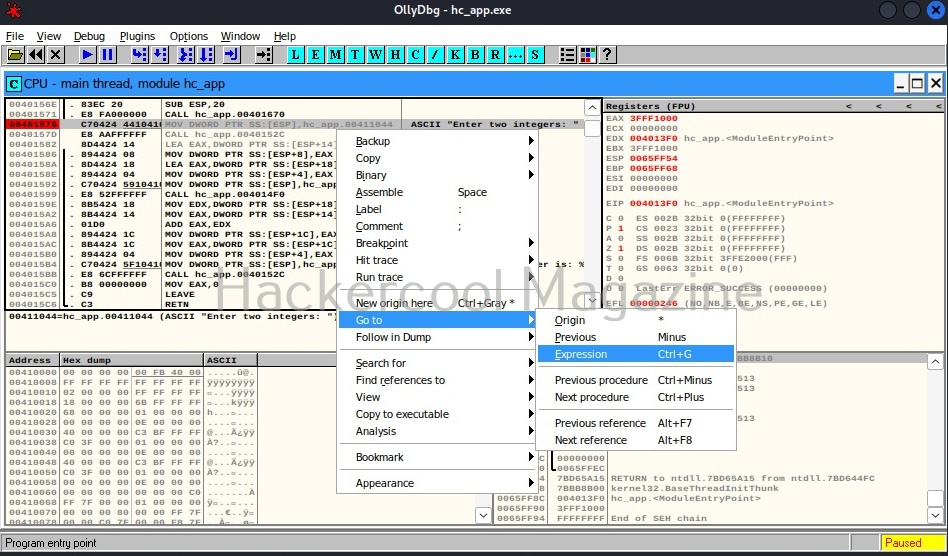
Task: Restart program with the rewind icon
Action: tap(36, 55)
